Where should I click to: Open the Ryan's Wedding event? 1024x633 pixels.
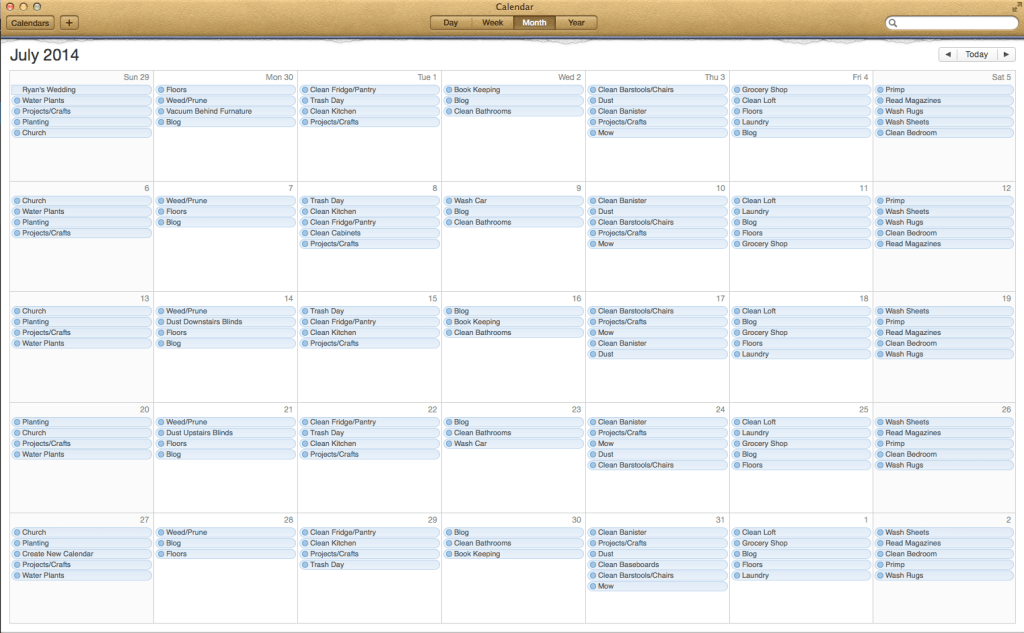click(x=62, y=90)
